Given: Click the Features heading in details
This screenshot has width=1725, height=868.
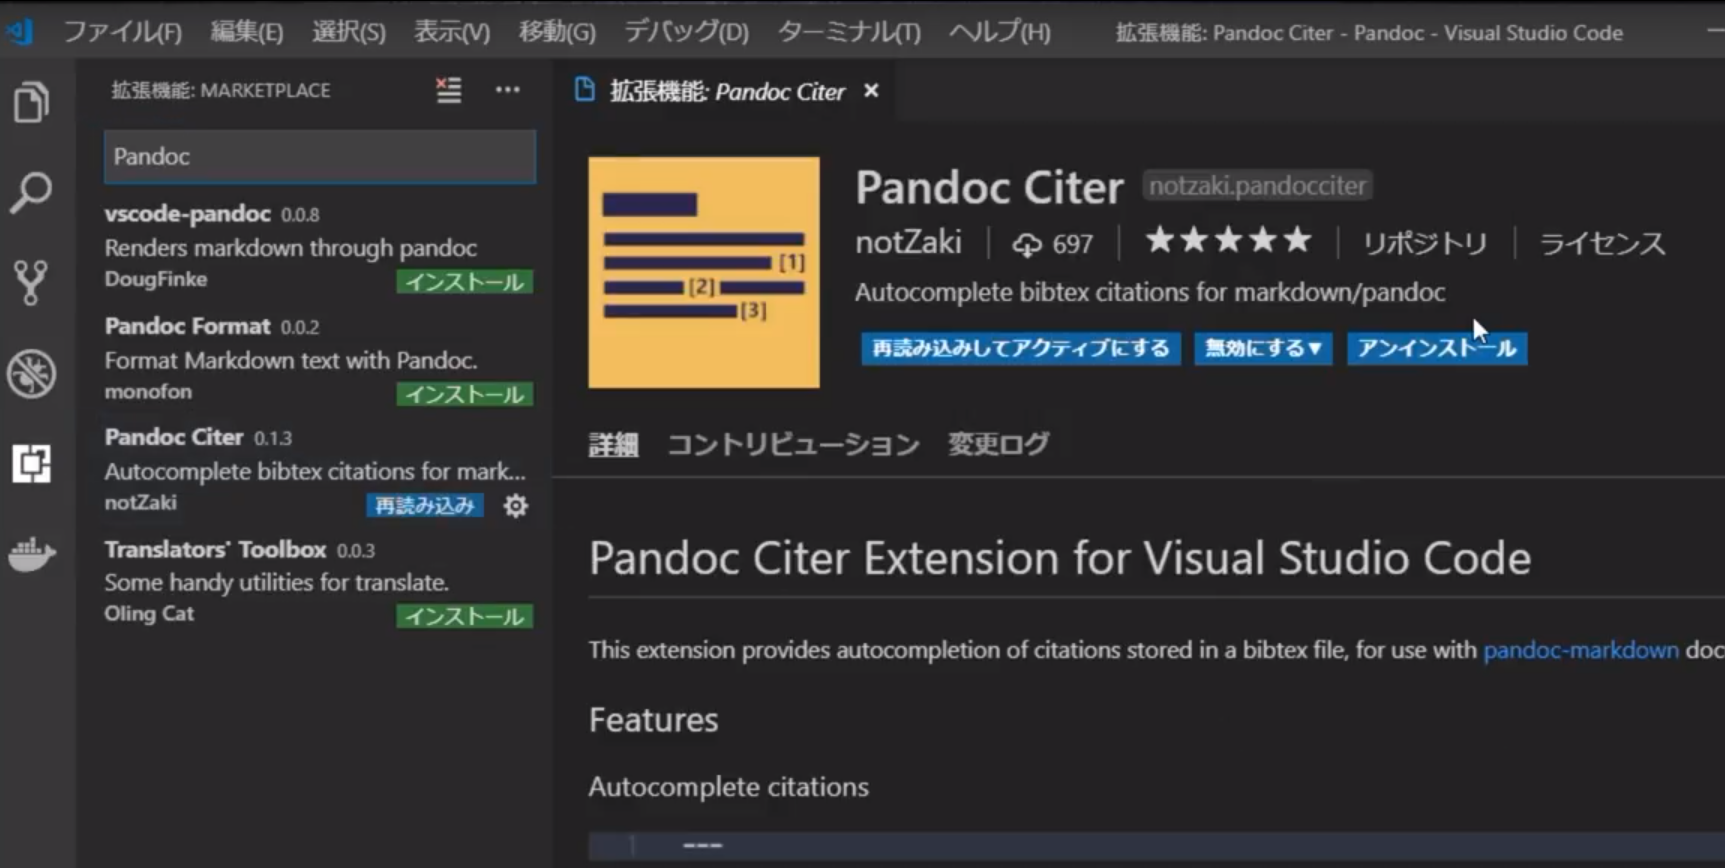Looking at the screenshot, I should 653,720.
